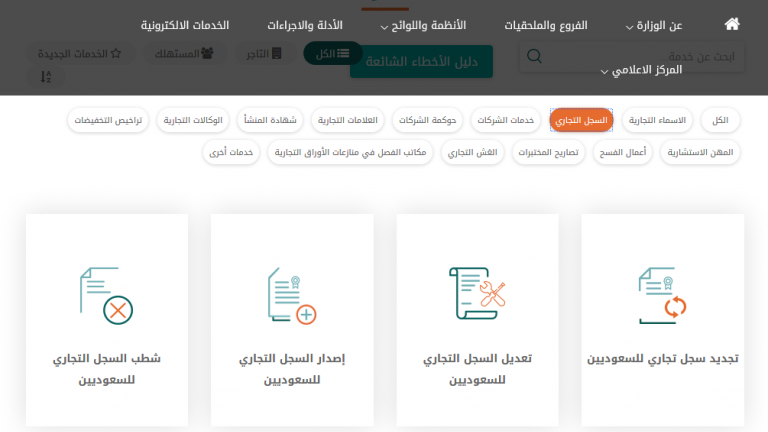
Task: Expand the عن الوزارة menu
Action: 654,25
